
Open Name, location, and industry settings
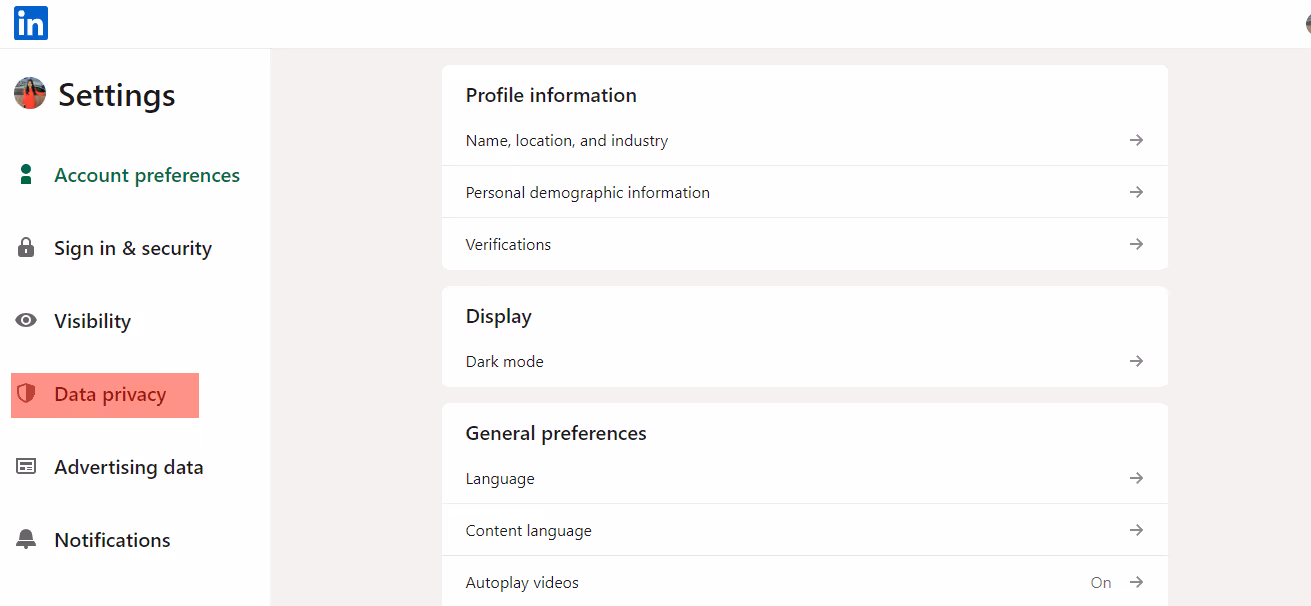point(566,140)
